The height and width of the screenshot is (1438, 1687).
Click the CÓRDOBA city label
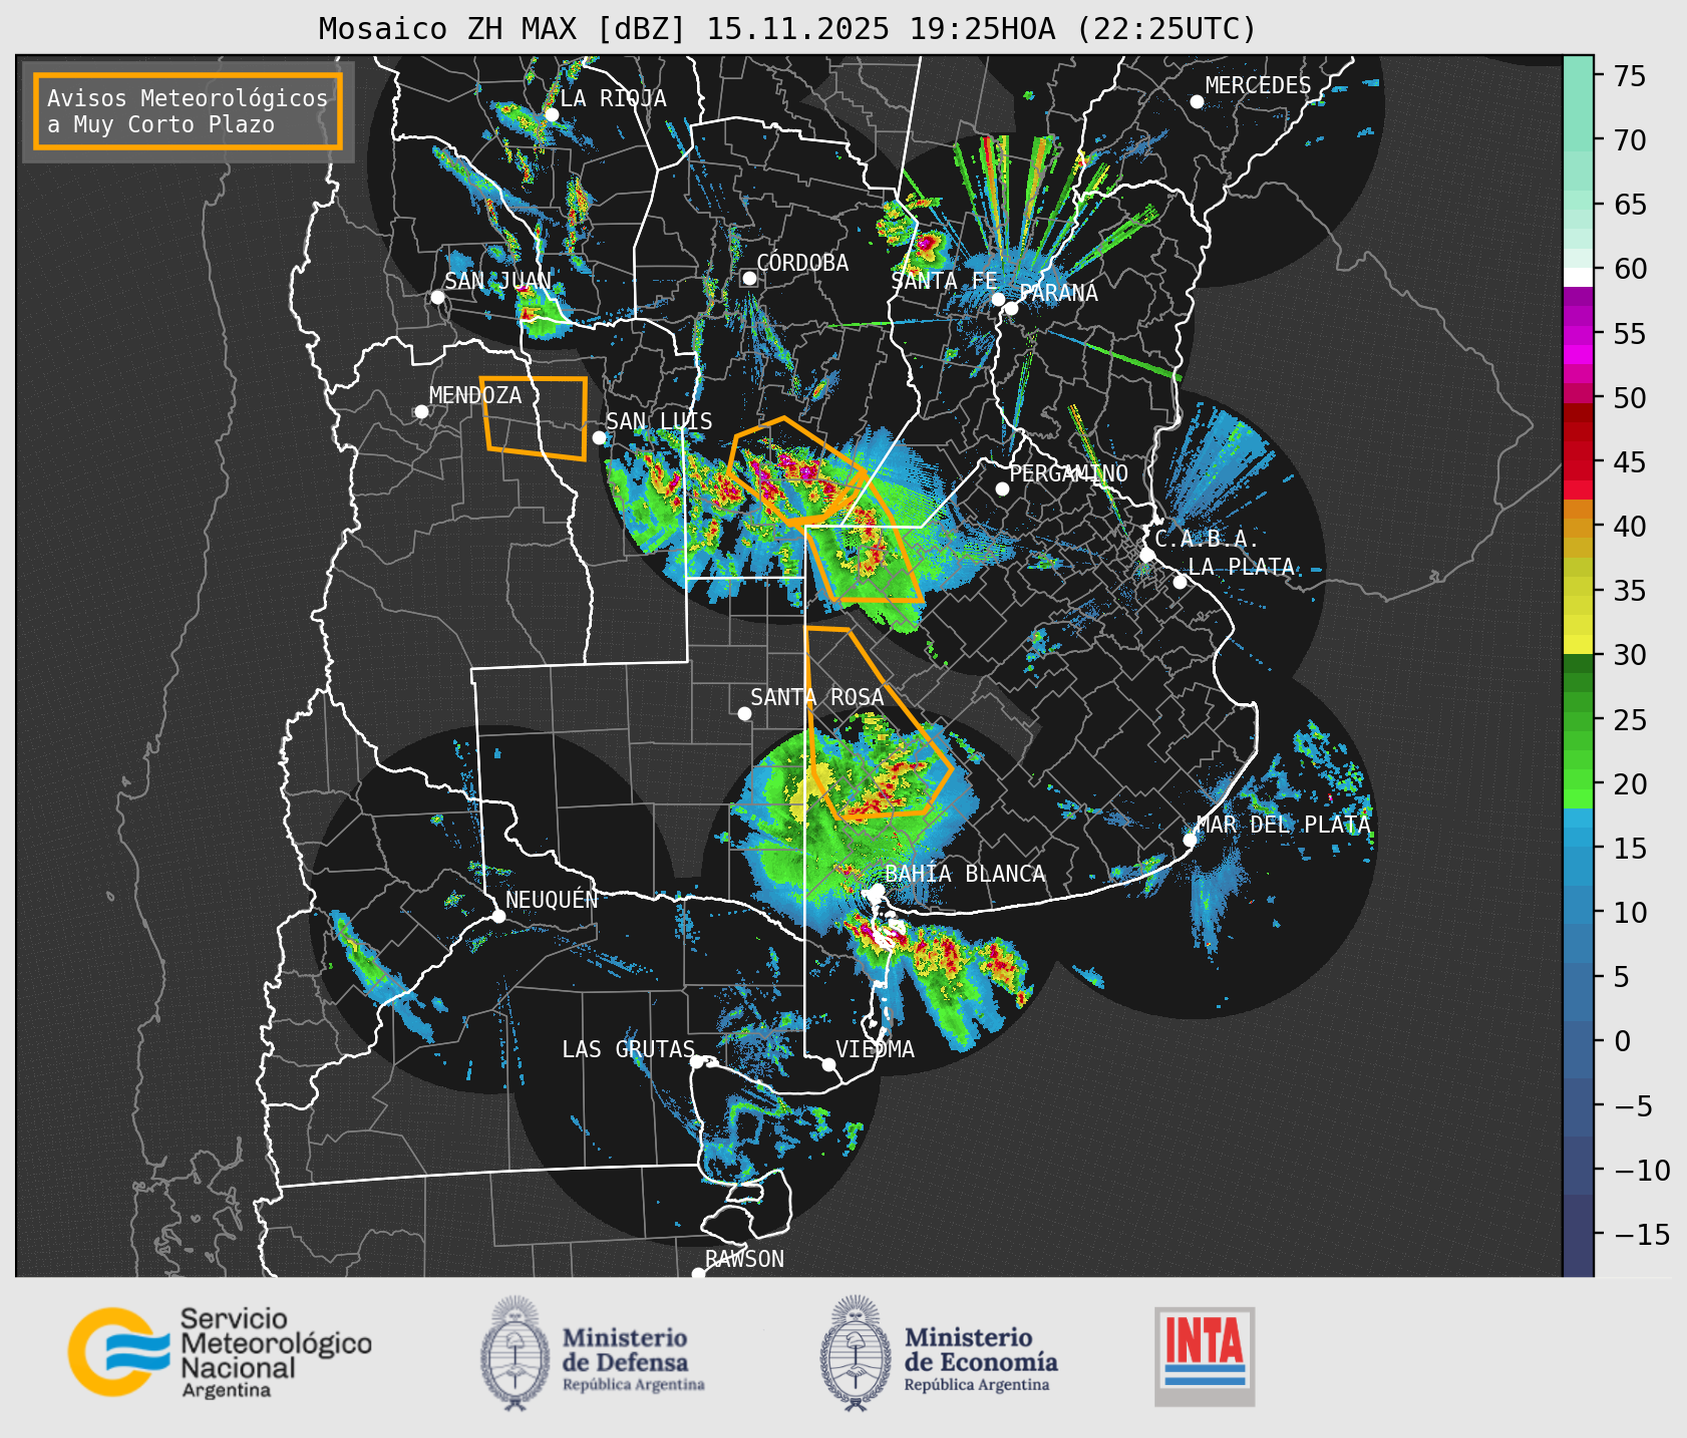tap(802, 263)
